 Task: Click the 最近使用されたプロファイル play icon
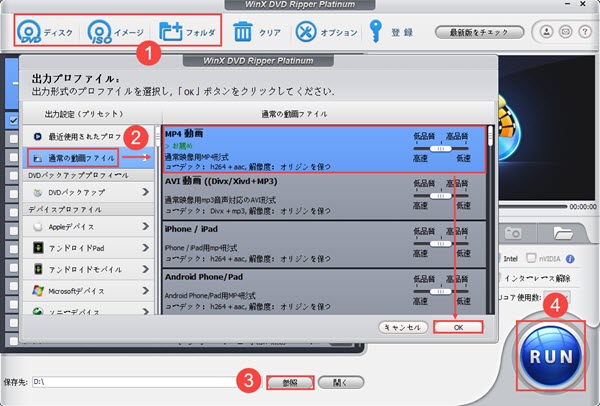point(38,136)
